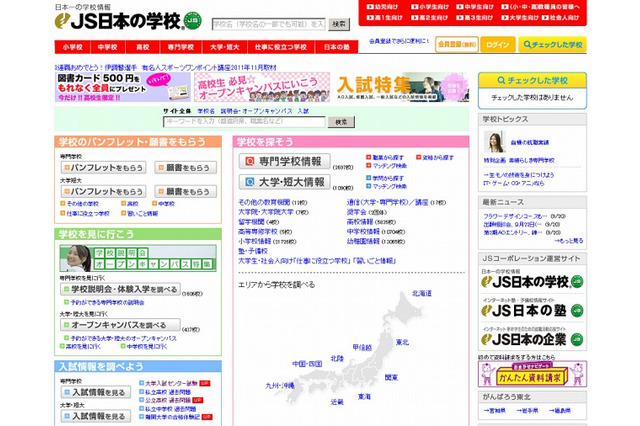Click the woman's photo in 学校トピックス
This screenshot has height=426, width=640.
click(494, 142)
